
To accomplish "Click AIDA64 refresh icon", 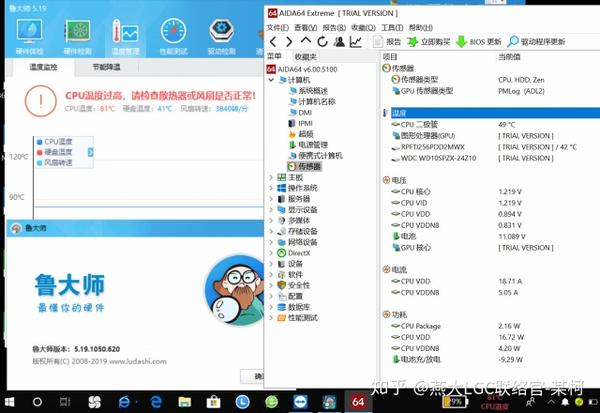I will [x=322, y=42].
